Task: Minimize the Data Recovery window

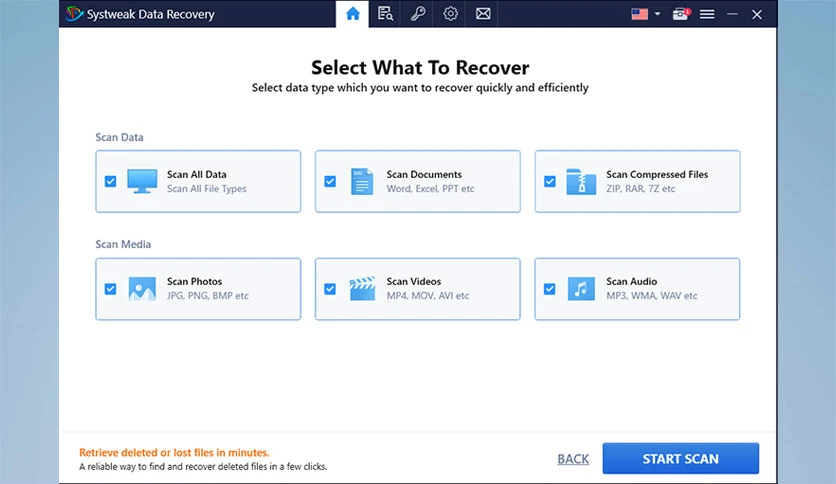Action: 732,14
